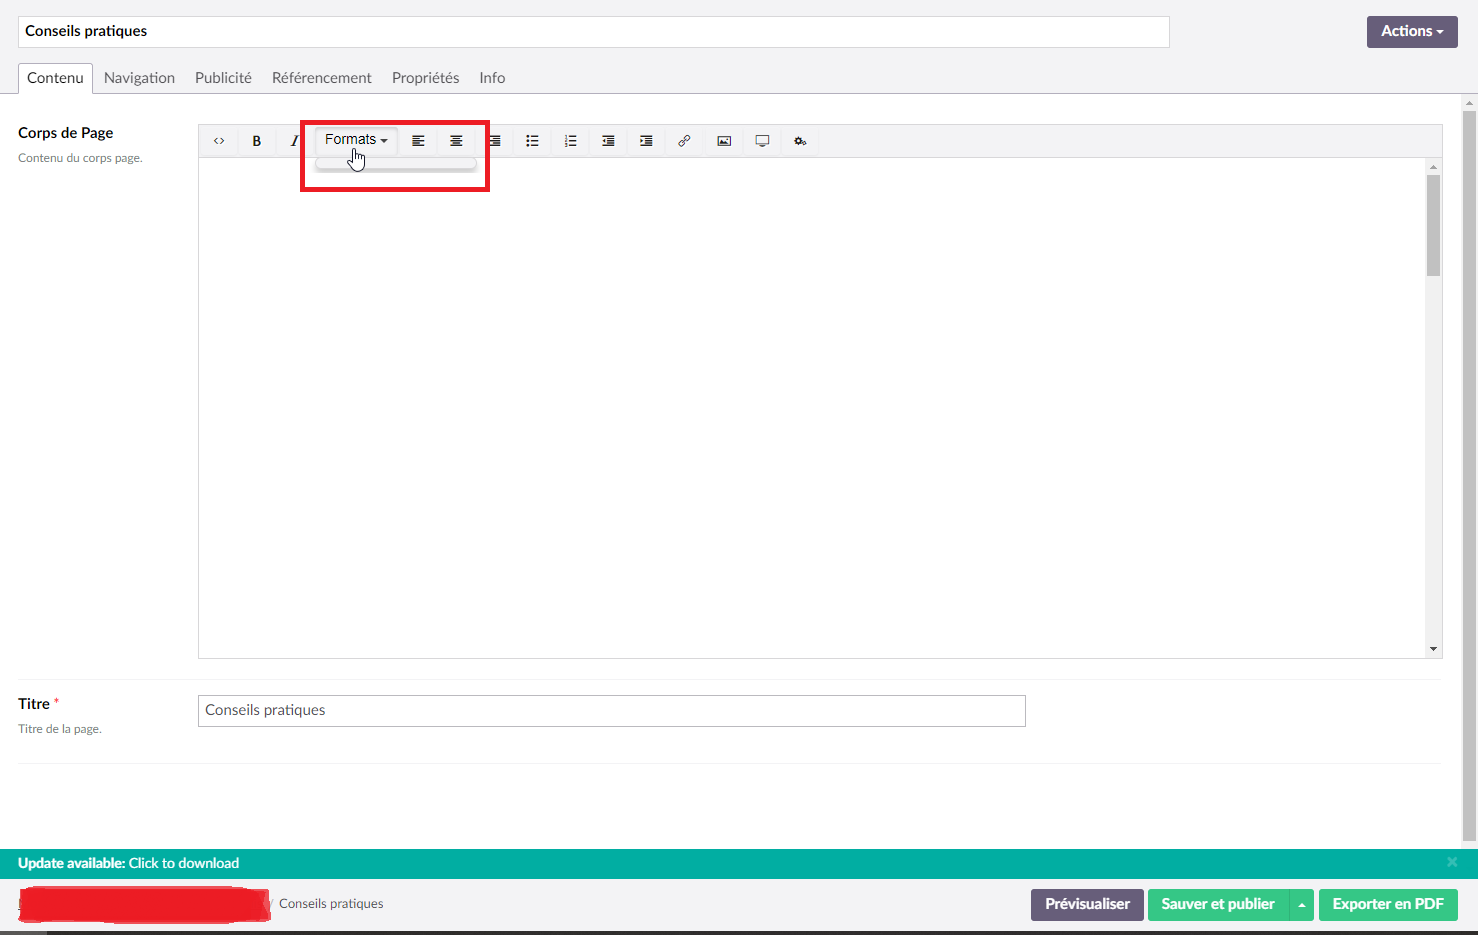Toggle italic formatting

tap(294, 141)
